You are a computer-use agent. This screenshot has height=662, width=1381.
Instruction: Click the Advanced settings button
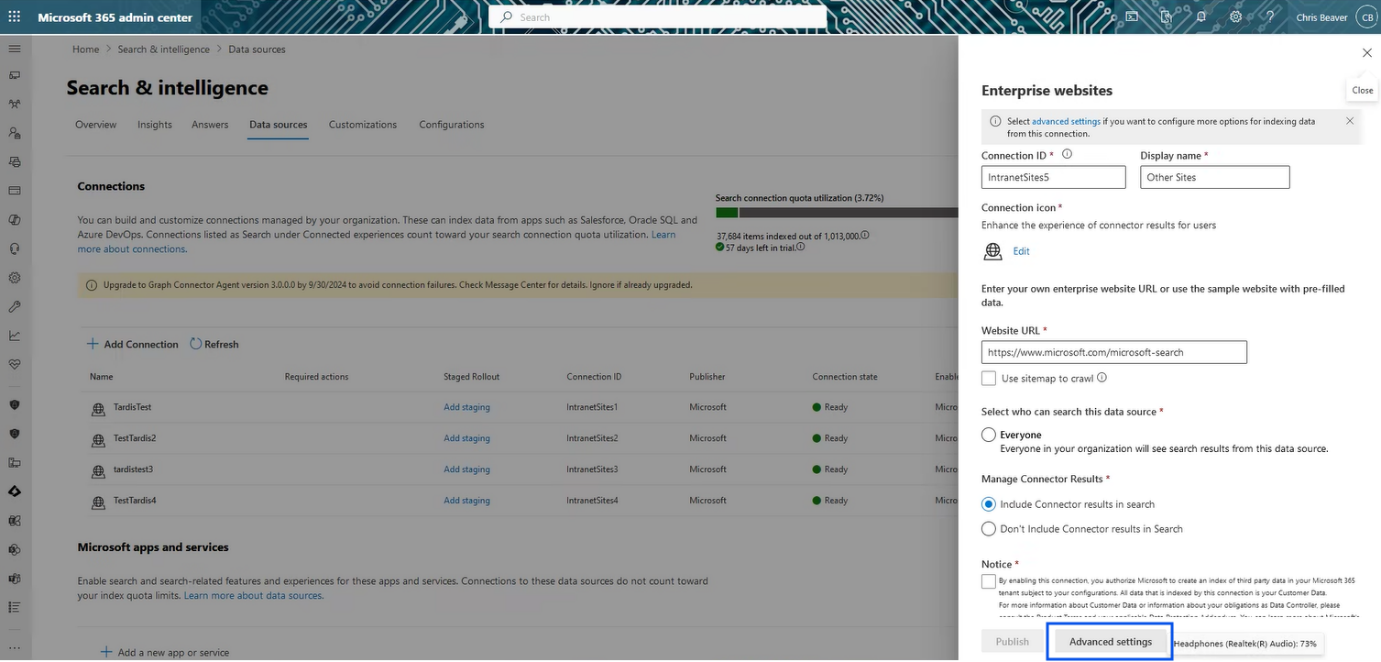click(x=1111, y=642)
